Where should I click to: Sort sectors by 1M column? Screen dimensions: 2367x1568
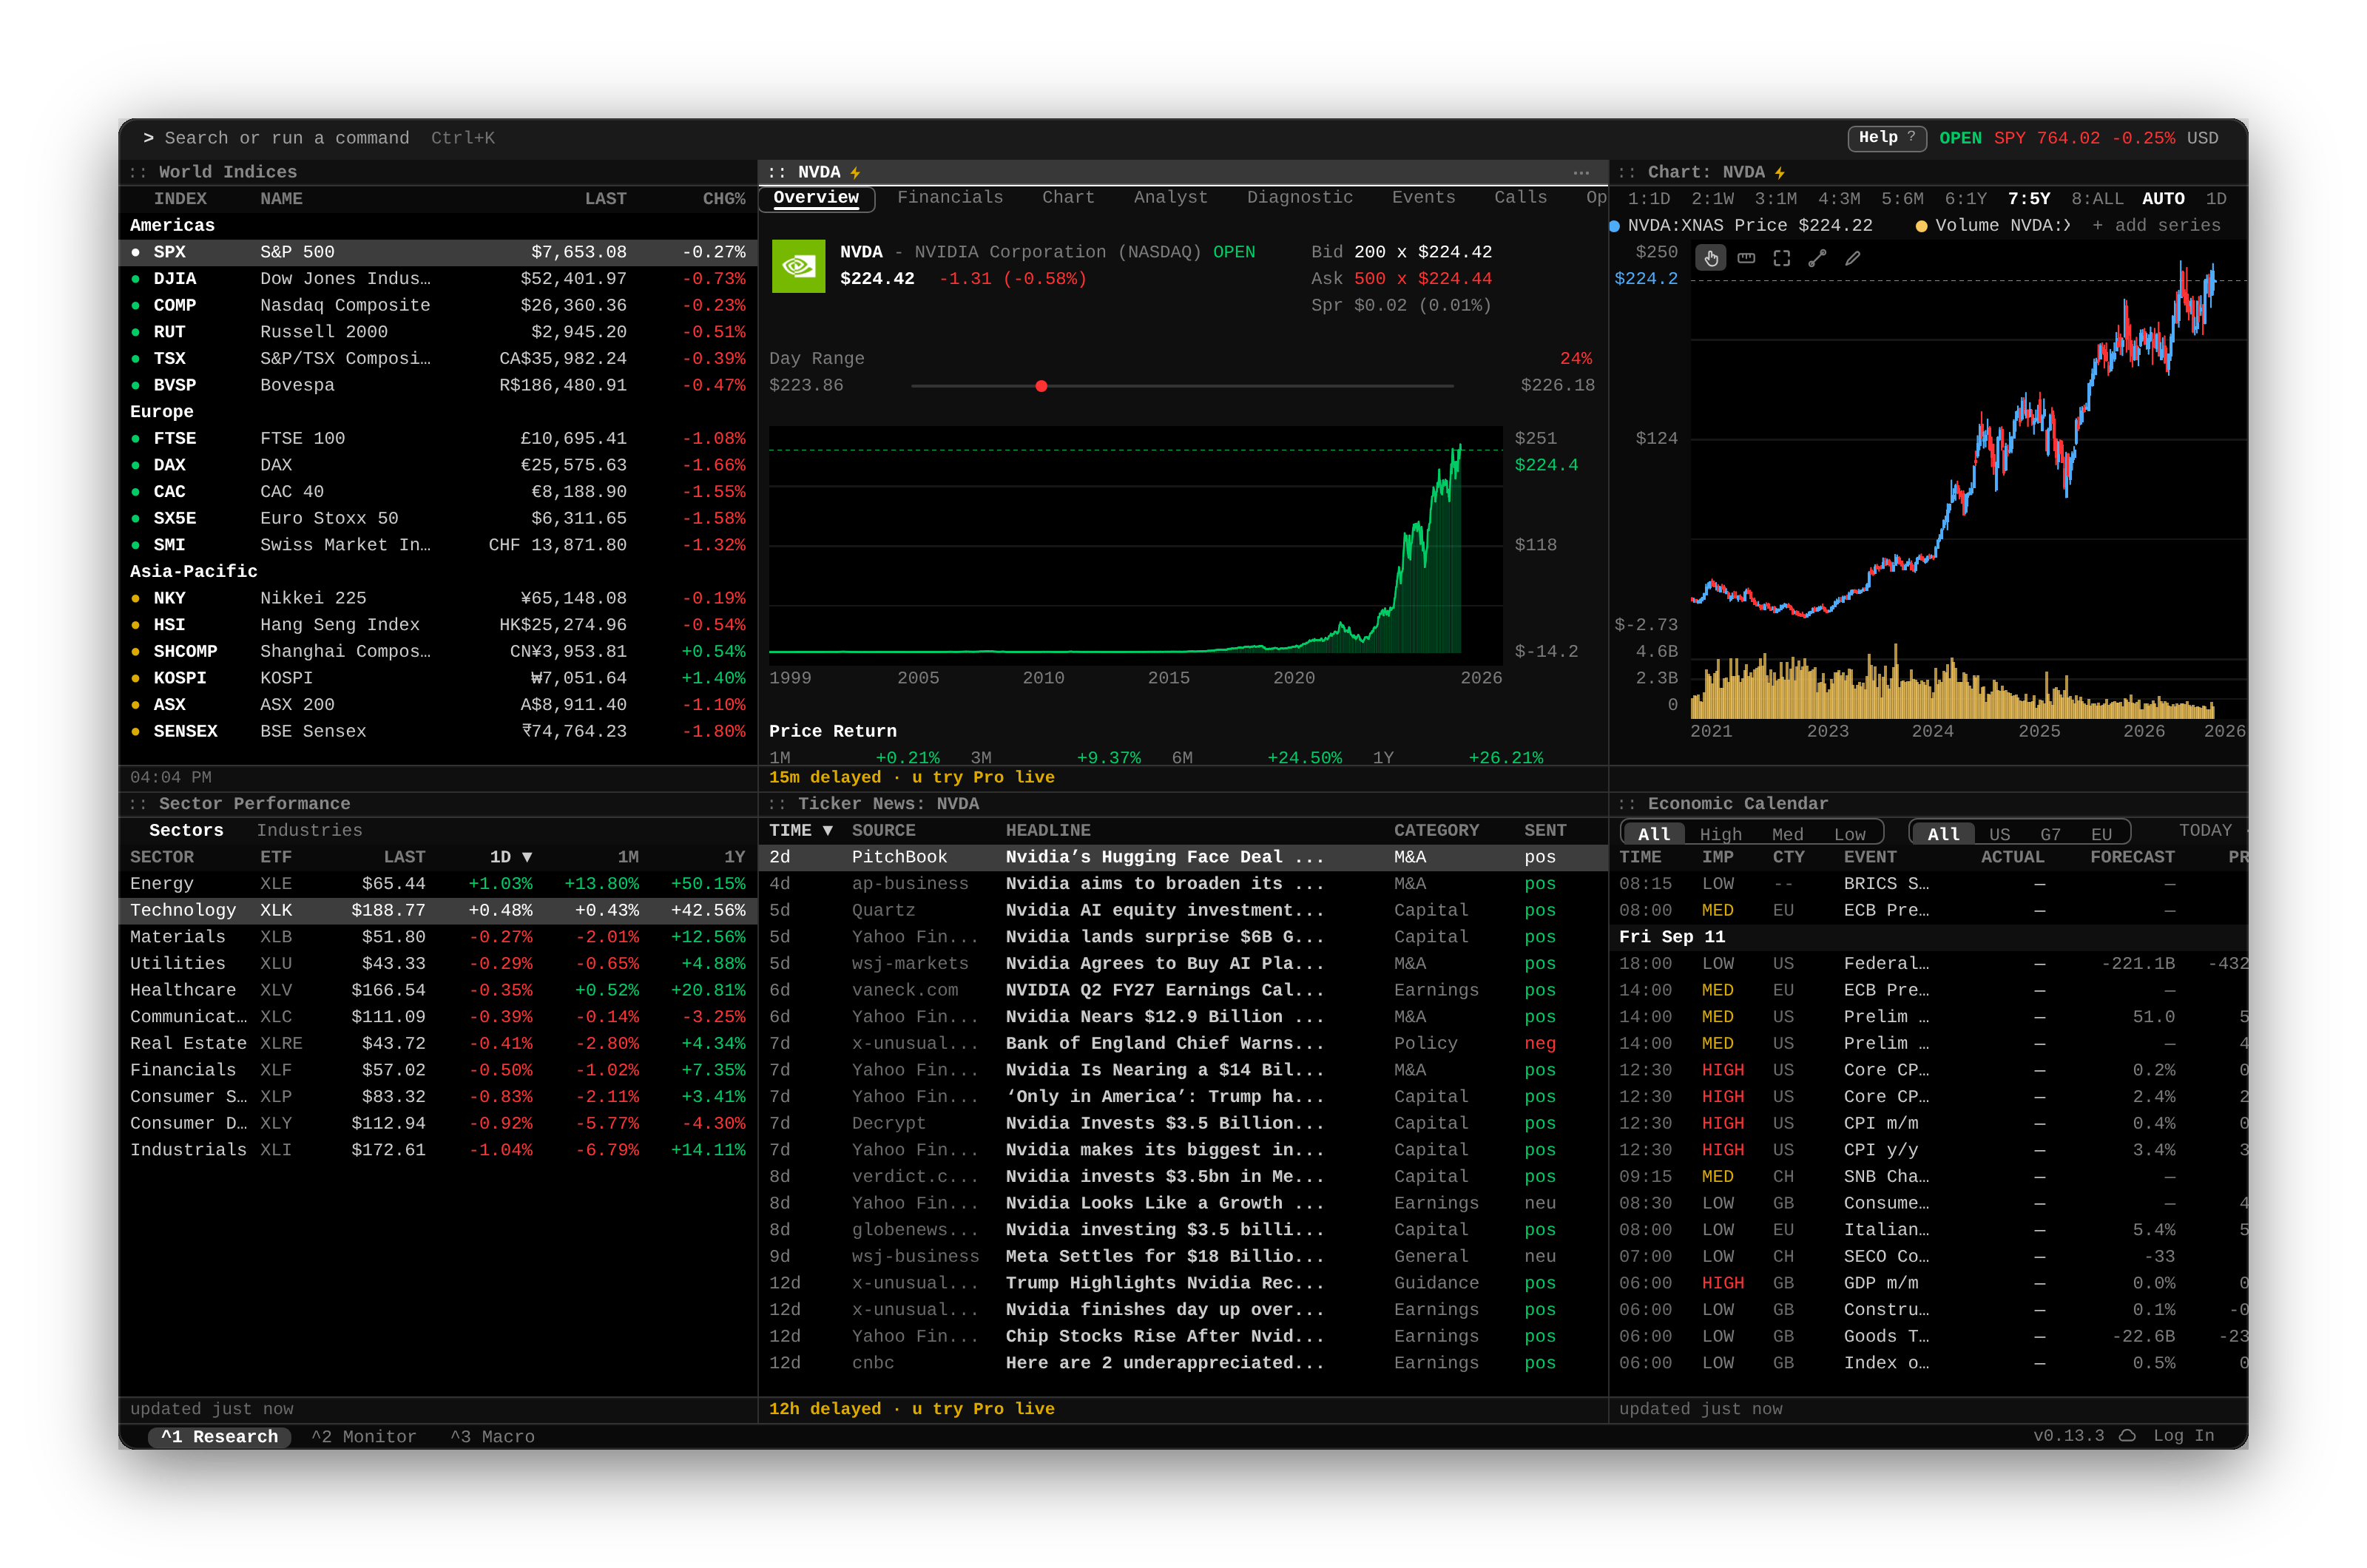628,857
